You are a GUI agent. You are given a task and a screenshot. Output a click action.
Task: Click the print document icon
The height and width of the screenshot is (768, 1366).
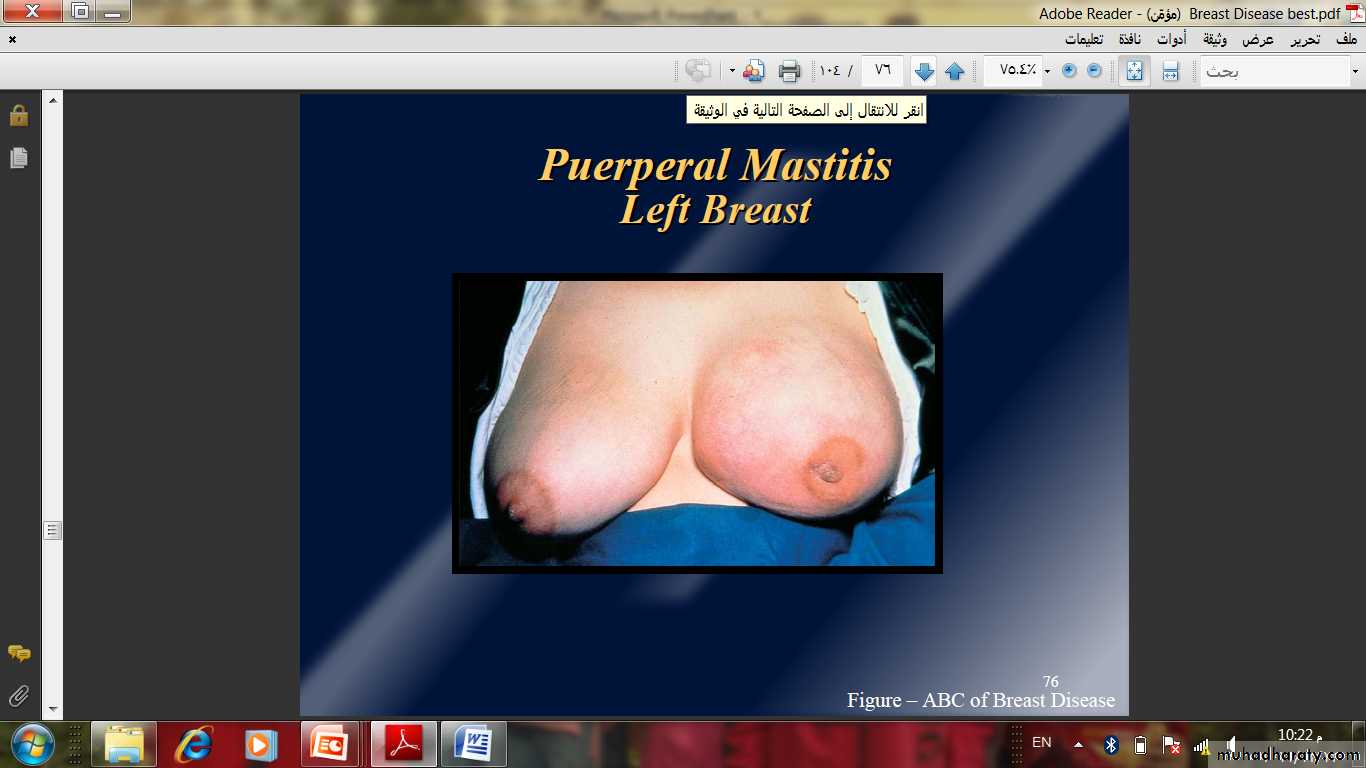[790, 71]
